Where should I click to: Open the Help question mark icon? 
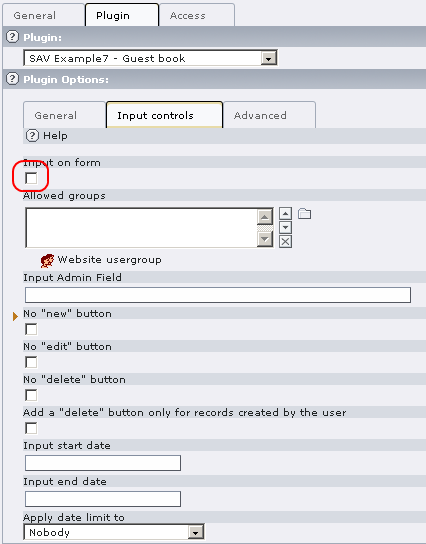point(32,135)
